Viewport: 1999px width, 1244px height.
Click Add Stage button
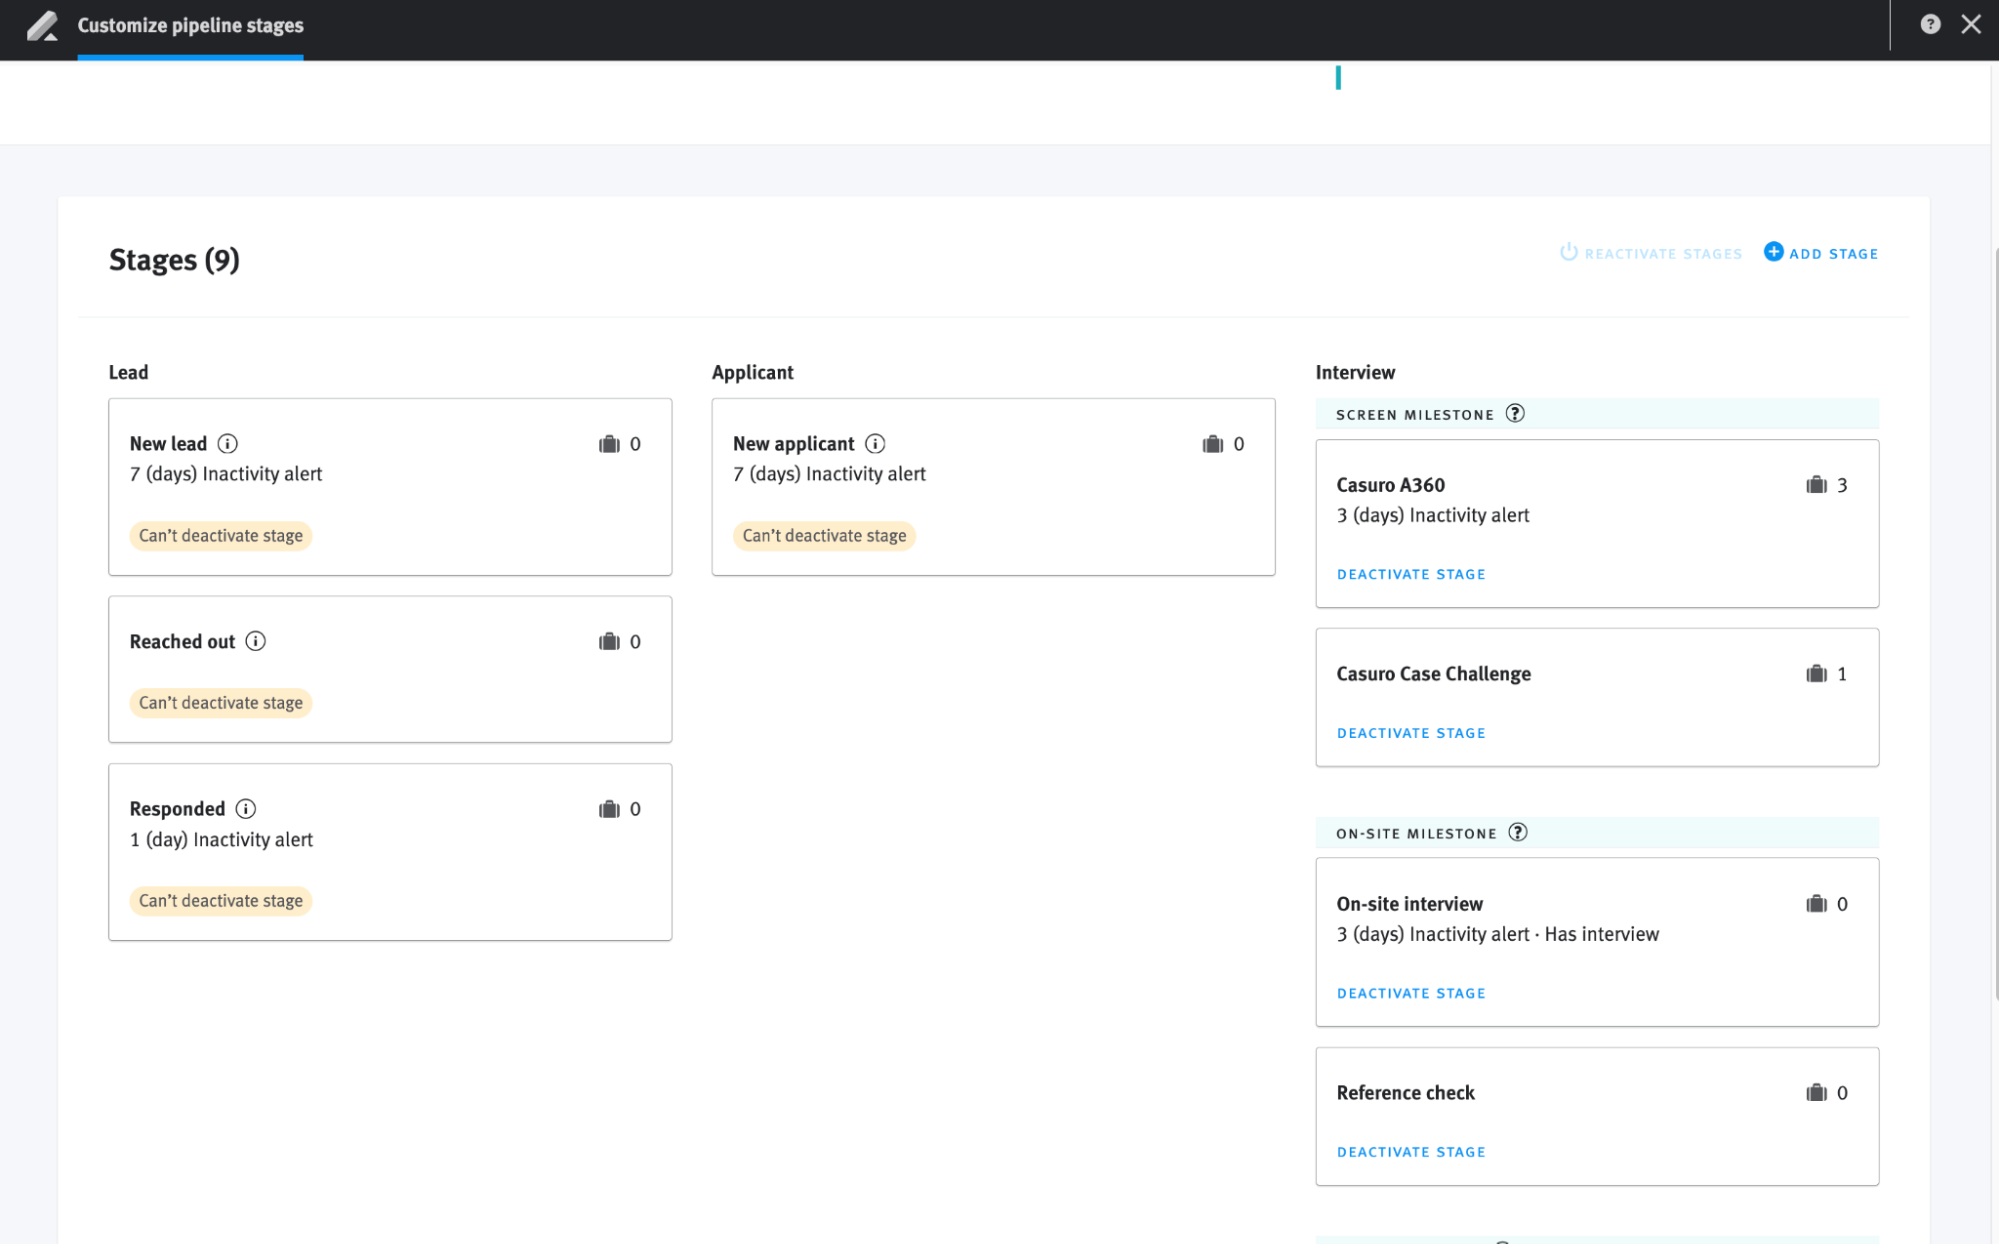(x=1821, y=253)
